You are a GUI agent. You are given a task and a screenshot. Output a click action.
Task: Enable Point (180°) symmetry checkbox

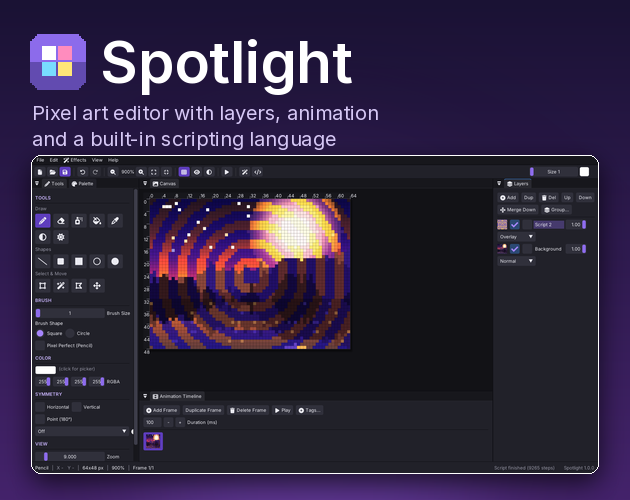click(40, 419)
